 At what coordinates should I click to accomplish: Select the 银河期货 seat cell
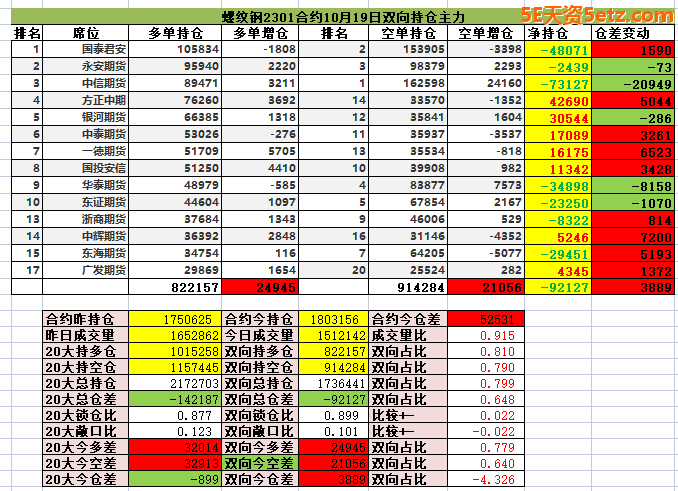click(86, 117)
